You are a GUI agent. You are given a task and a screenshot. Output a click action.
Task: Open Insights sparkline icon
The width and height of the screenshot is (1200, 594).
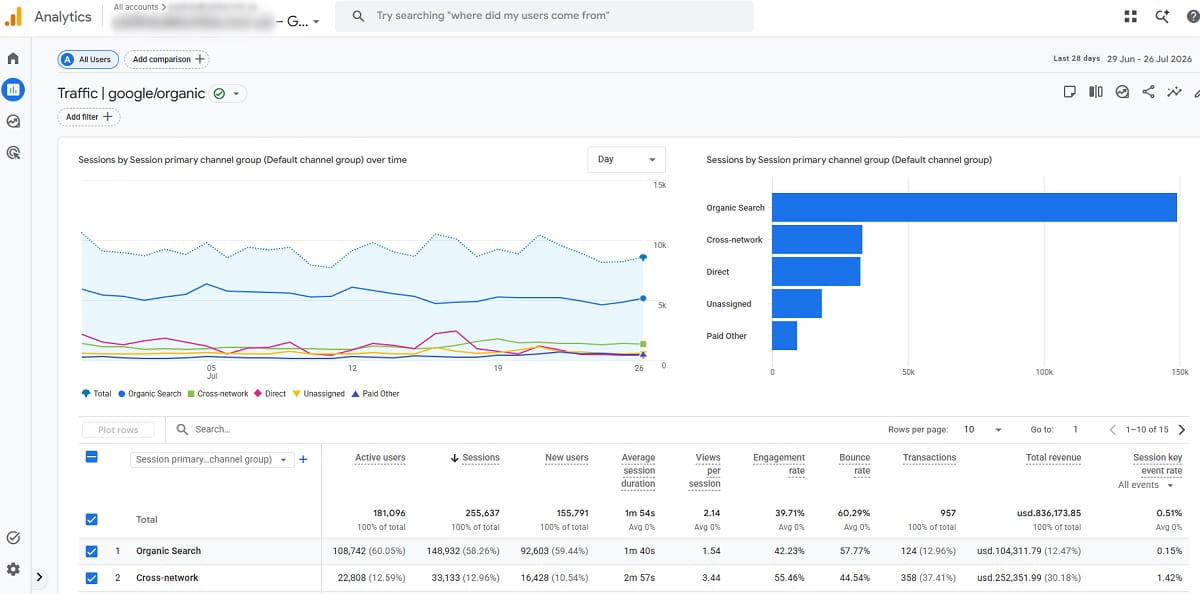(1175, 92)
